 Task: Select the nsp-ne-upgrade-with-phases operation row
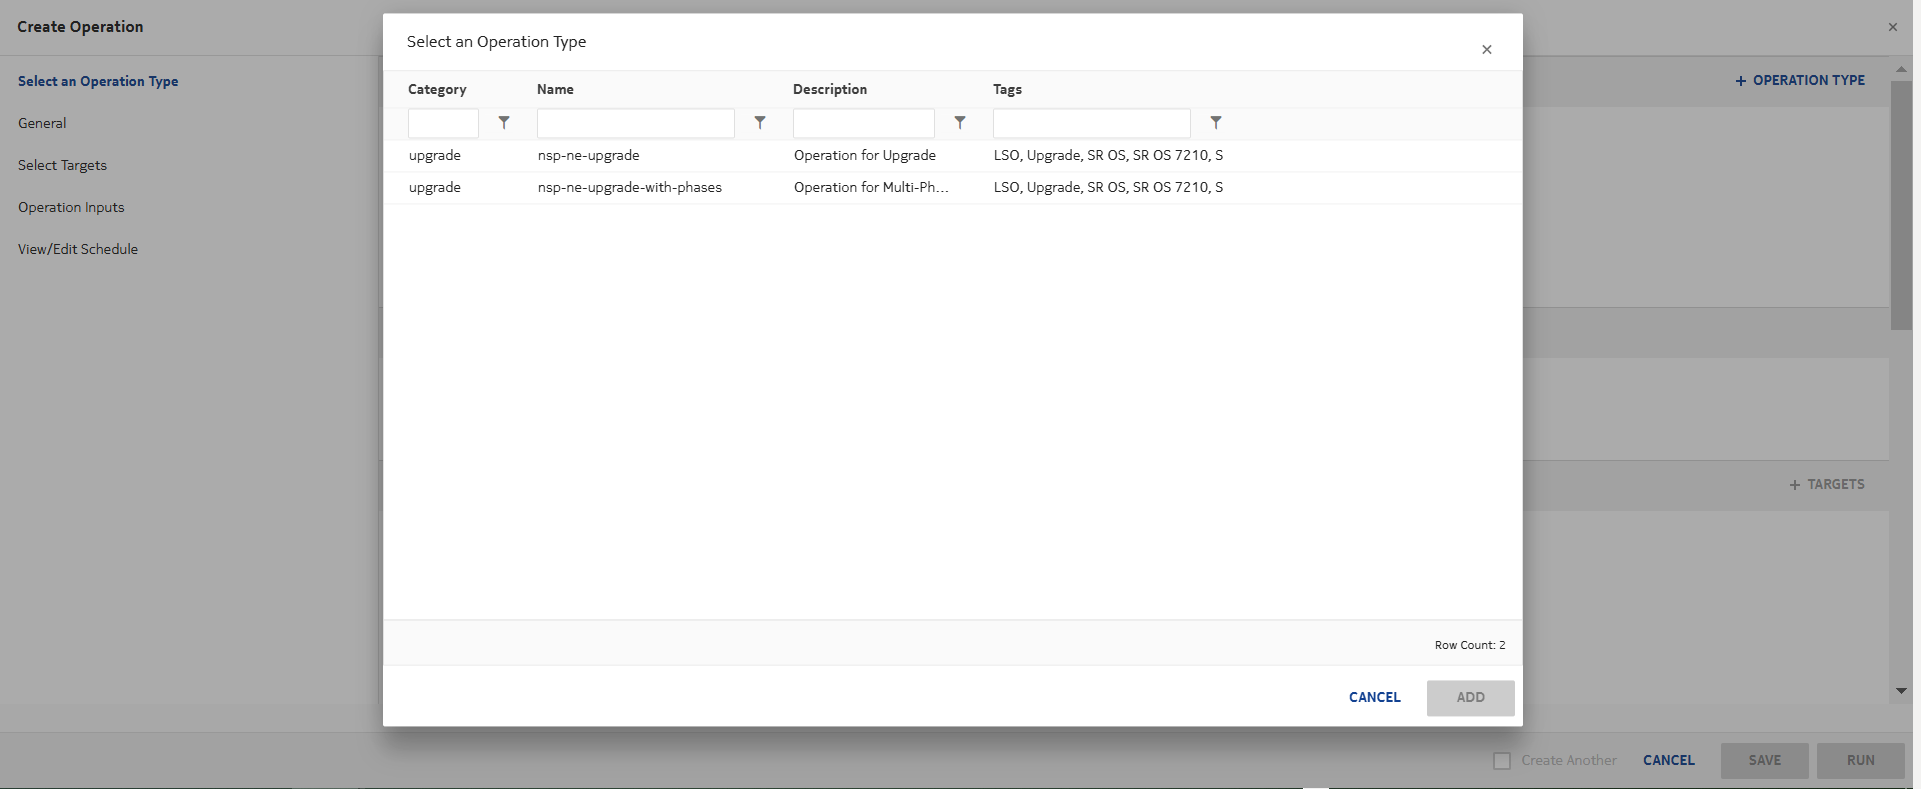click(x=629, y=188)
